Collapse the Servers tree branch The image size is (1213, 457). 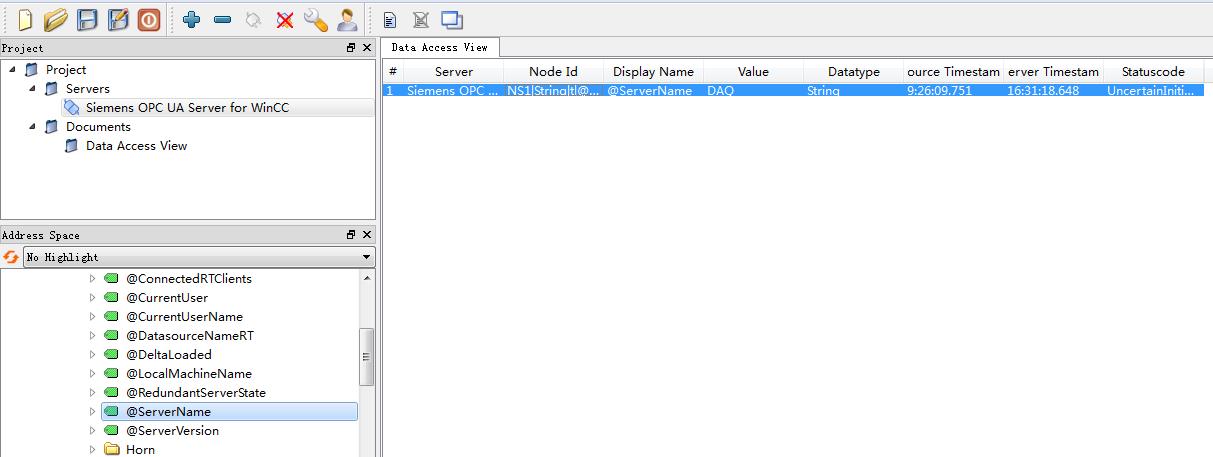pyautogui.click(x=33, y=89)
